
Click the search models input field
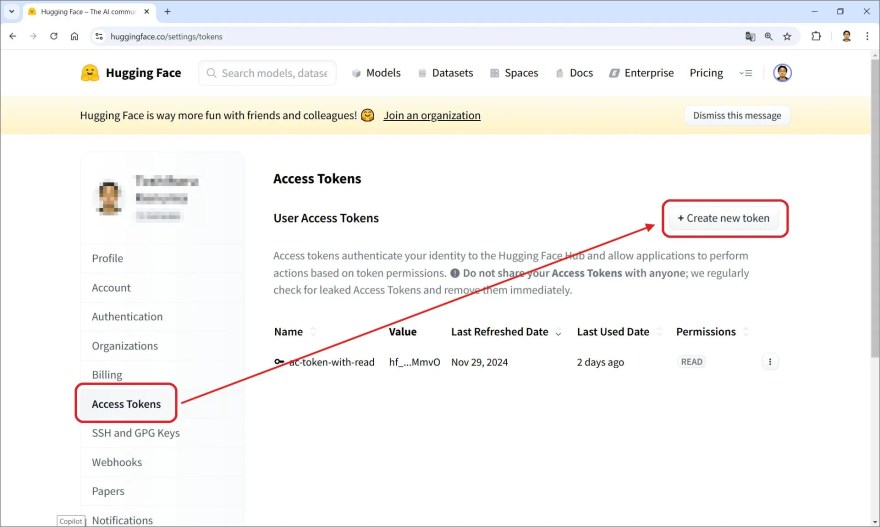pyautogui.click(x=267, y=73)
